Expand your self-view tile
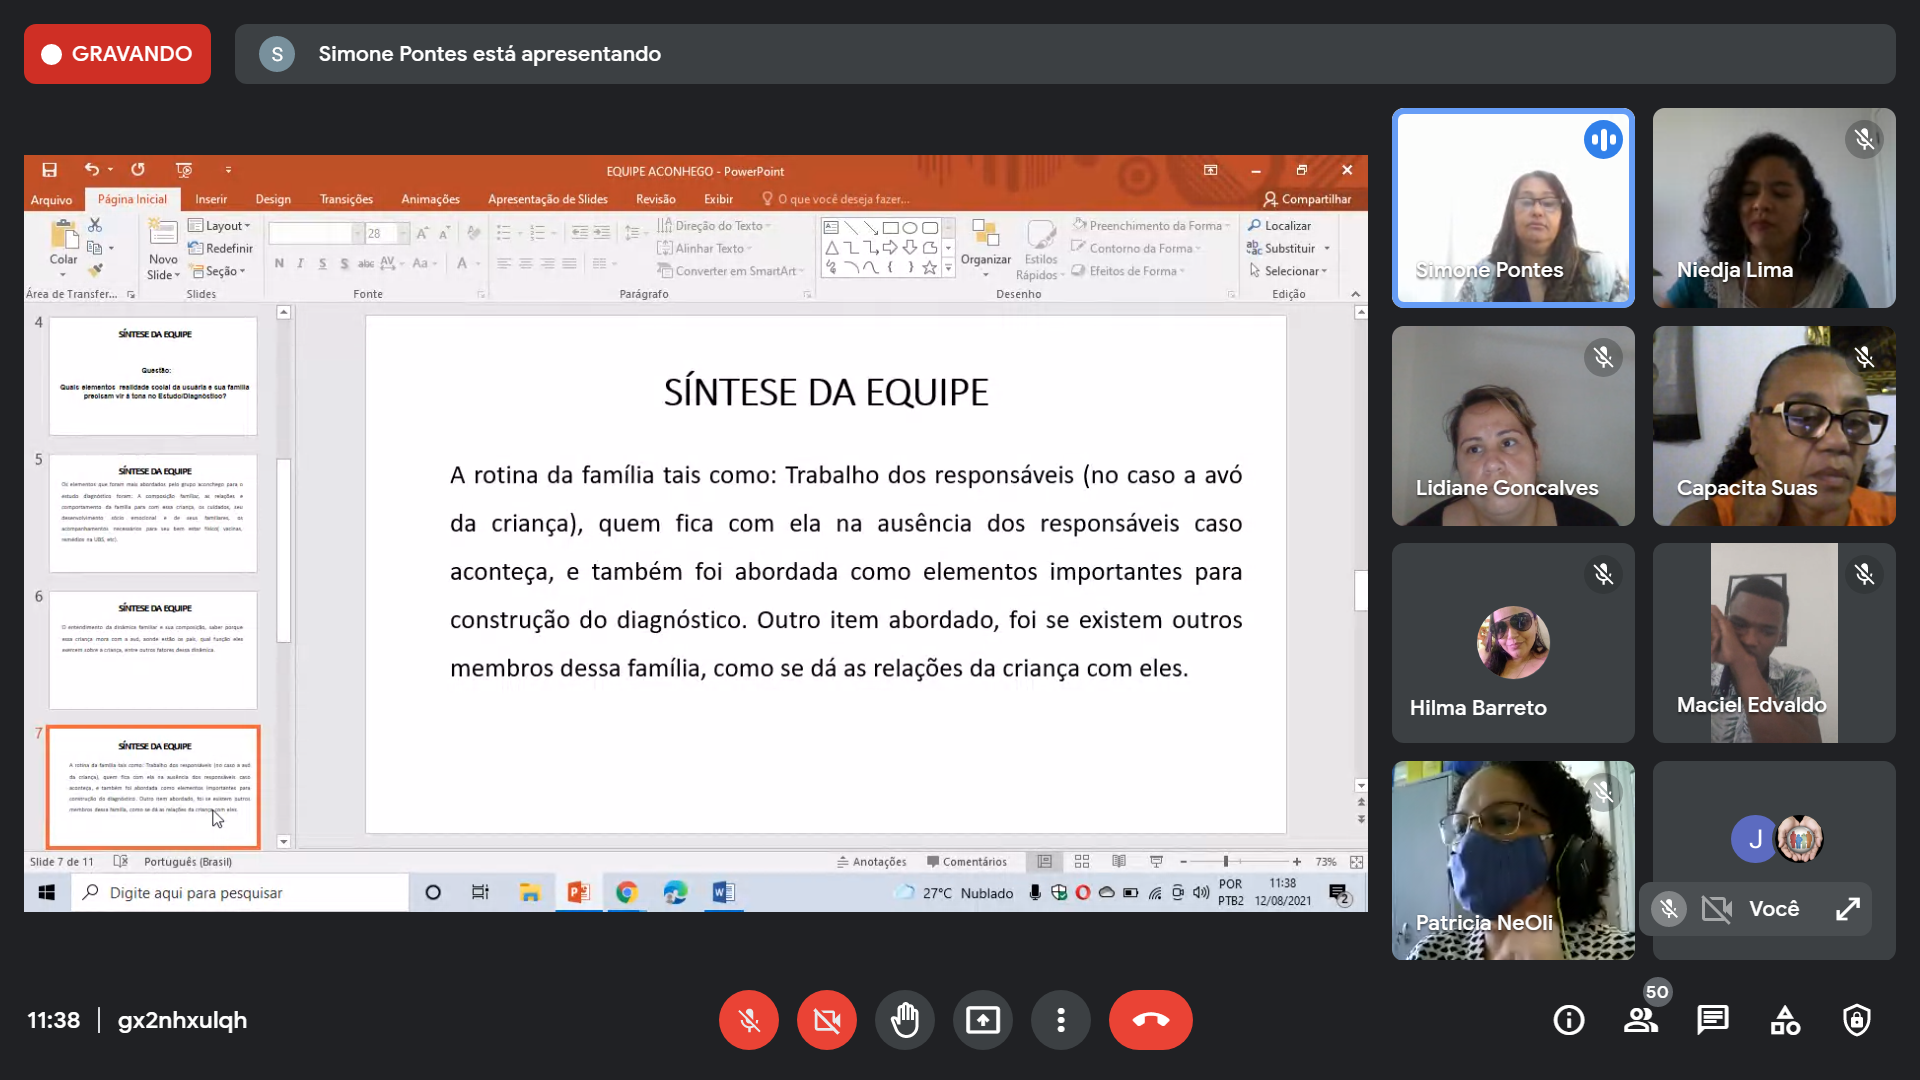Viewport: 1920px width, 1080px height. 1847,908
